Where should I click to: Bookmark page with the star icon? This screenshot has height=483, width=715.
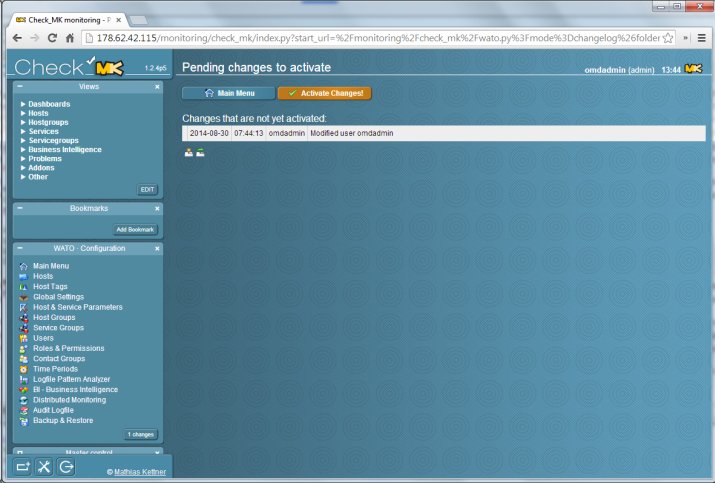pos(668,38)
